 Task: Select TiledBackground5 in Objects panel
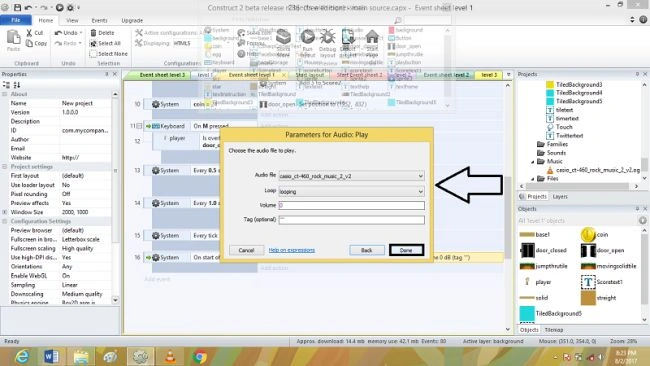pos(551,314)
